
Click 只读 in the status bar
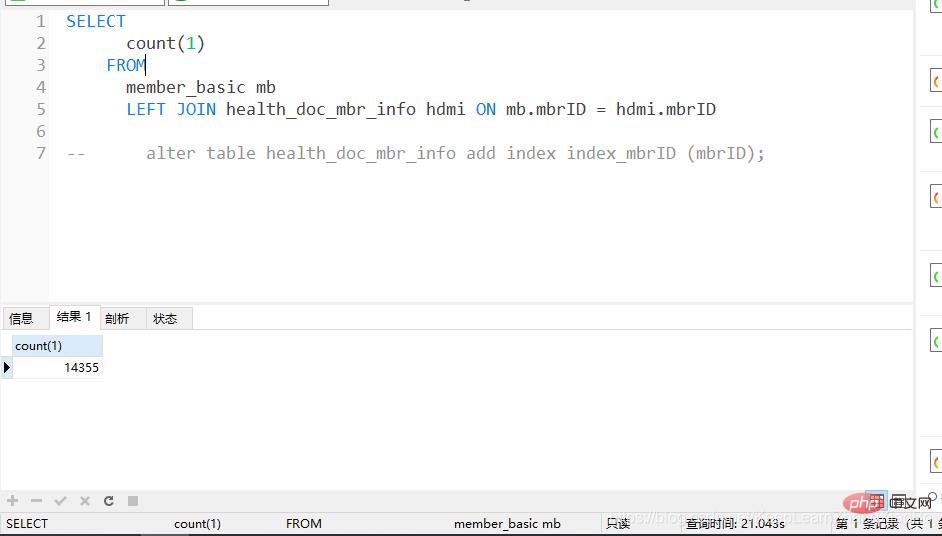pyautogui.click(x=618, y=523)
